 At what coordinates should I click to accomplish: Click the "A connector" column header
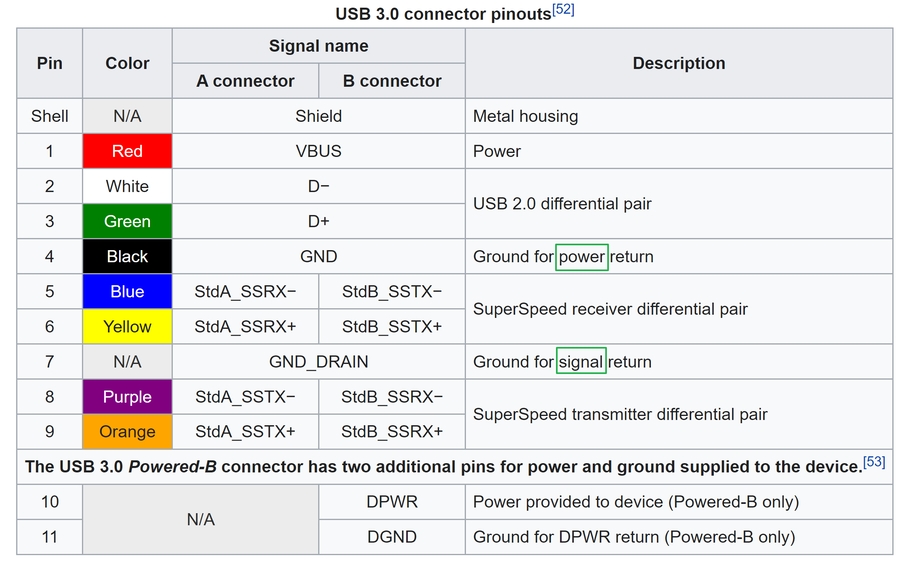coord(245,81)
